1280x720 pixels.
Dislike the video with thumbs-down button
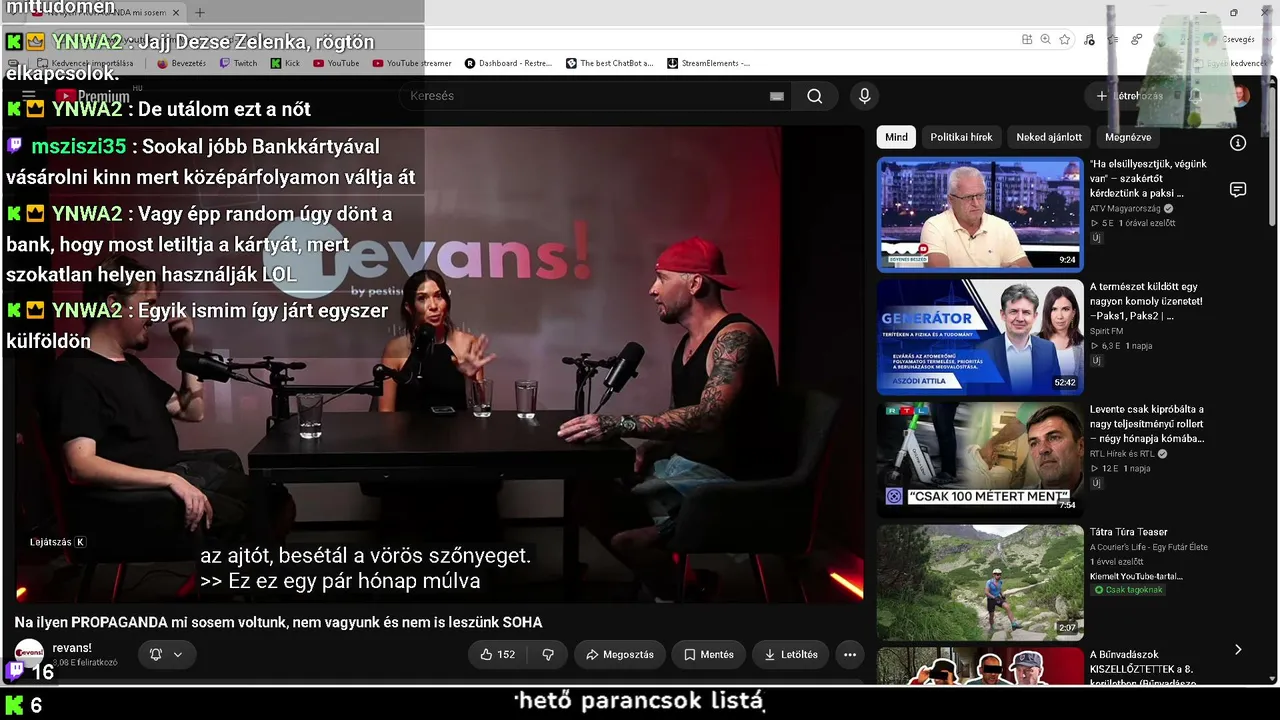[548, 655]
